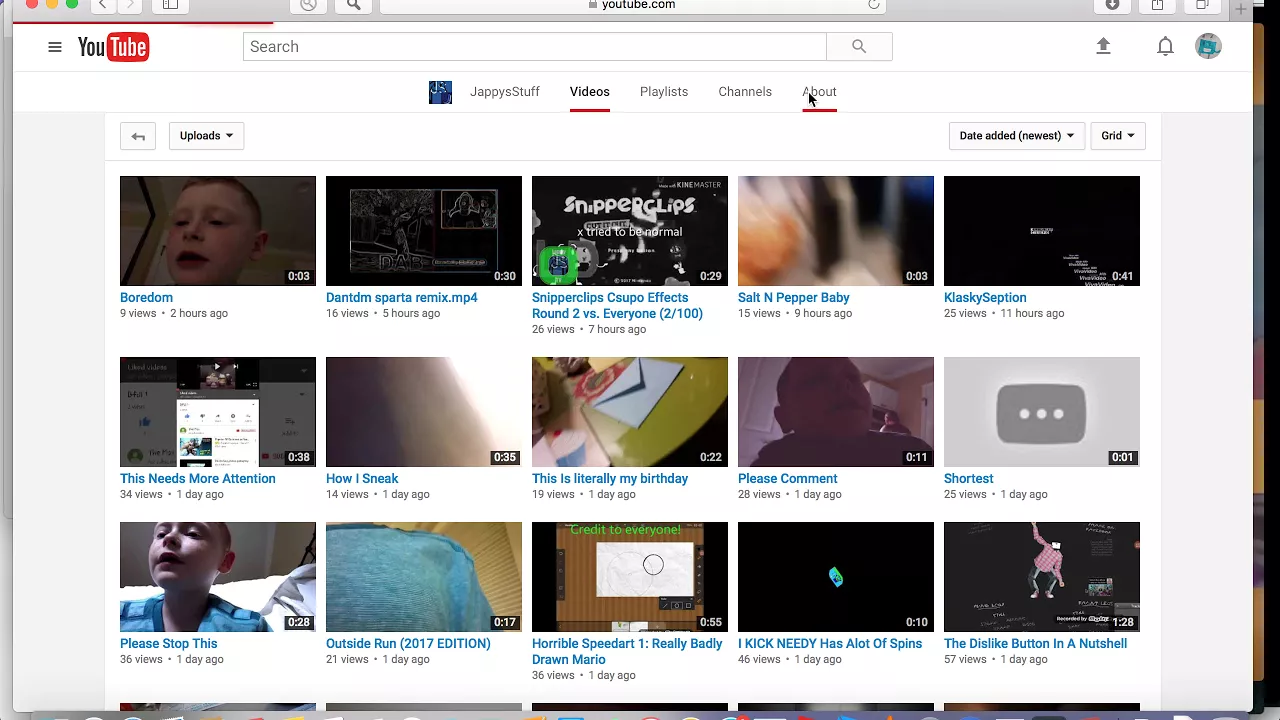1280x720 pixels.
Task: Show Safari downloads
Action: coord(1112,5)
